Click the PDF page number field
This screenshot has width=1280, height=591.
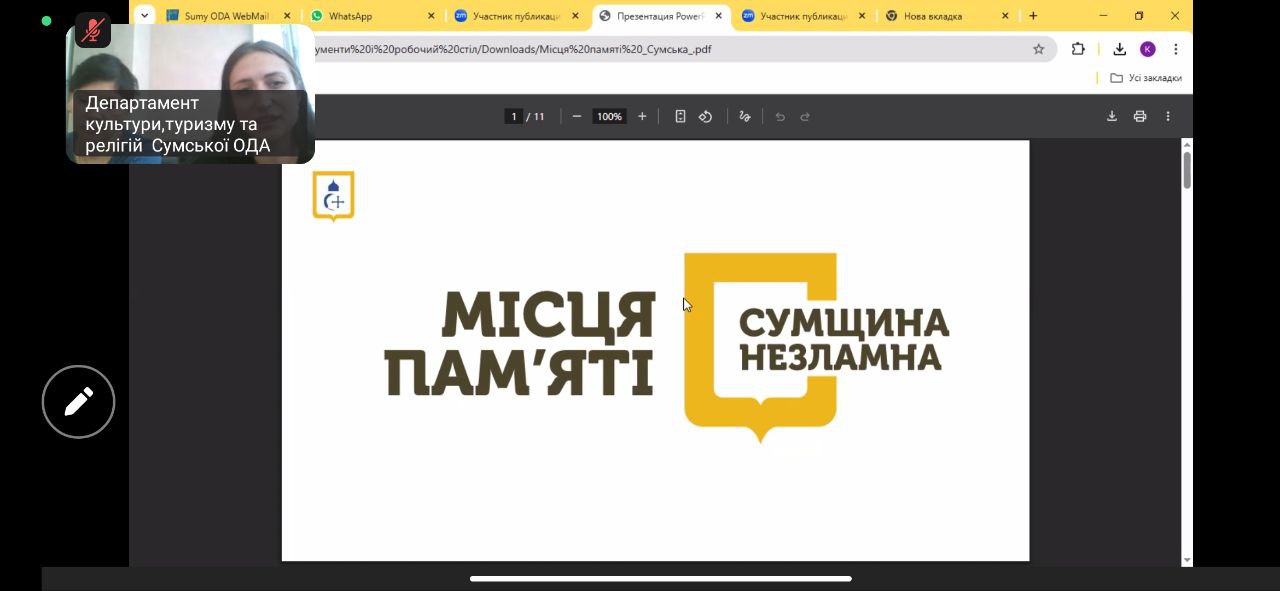514,116
